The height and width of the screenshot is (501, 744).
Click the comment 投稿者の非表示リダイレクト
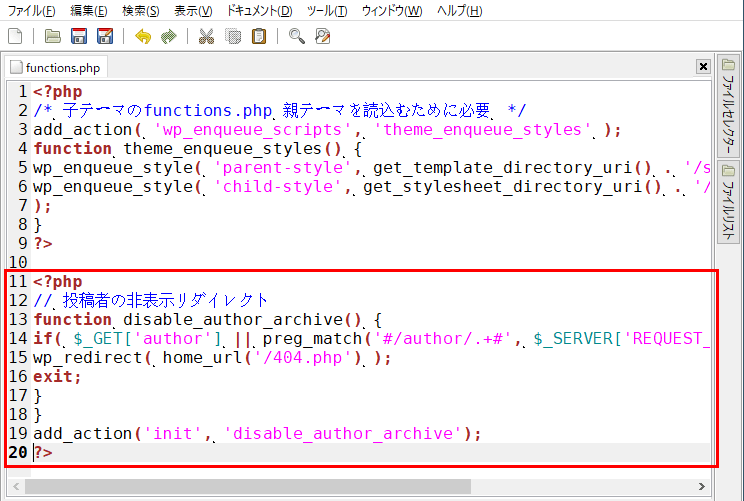(x=166, y=300)
